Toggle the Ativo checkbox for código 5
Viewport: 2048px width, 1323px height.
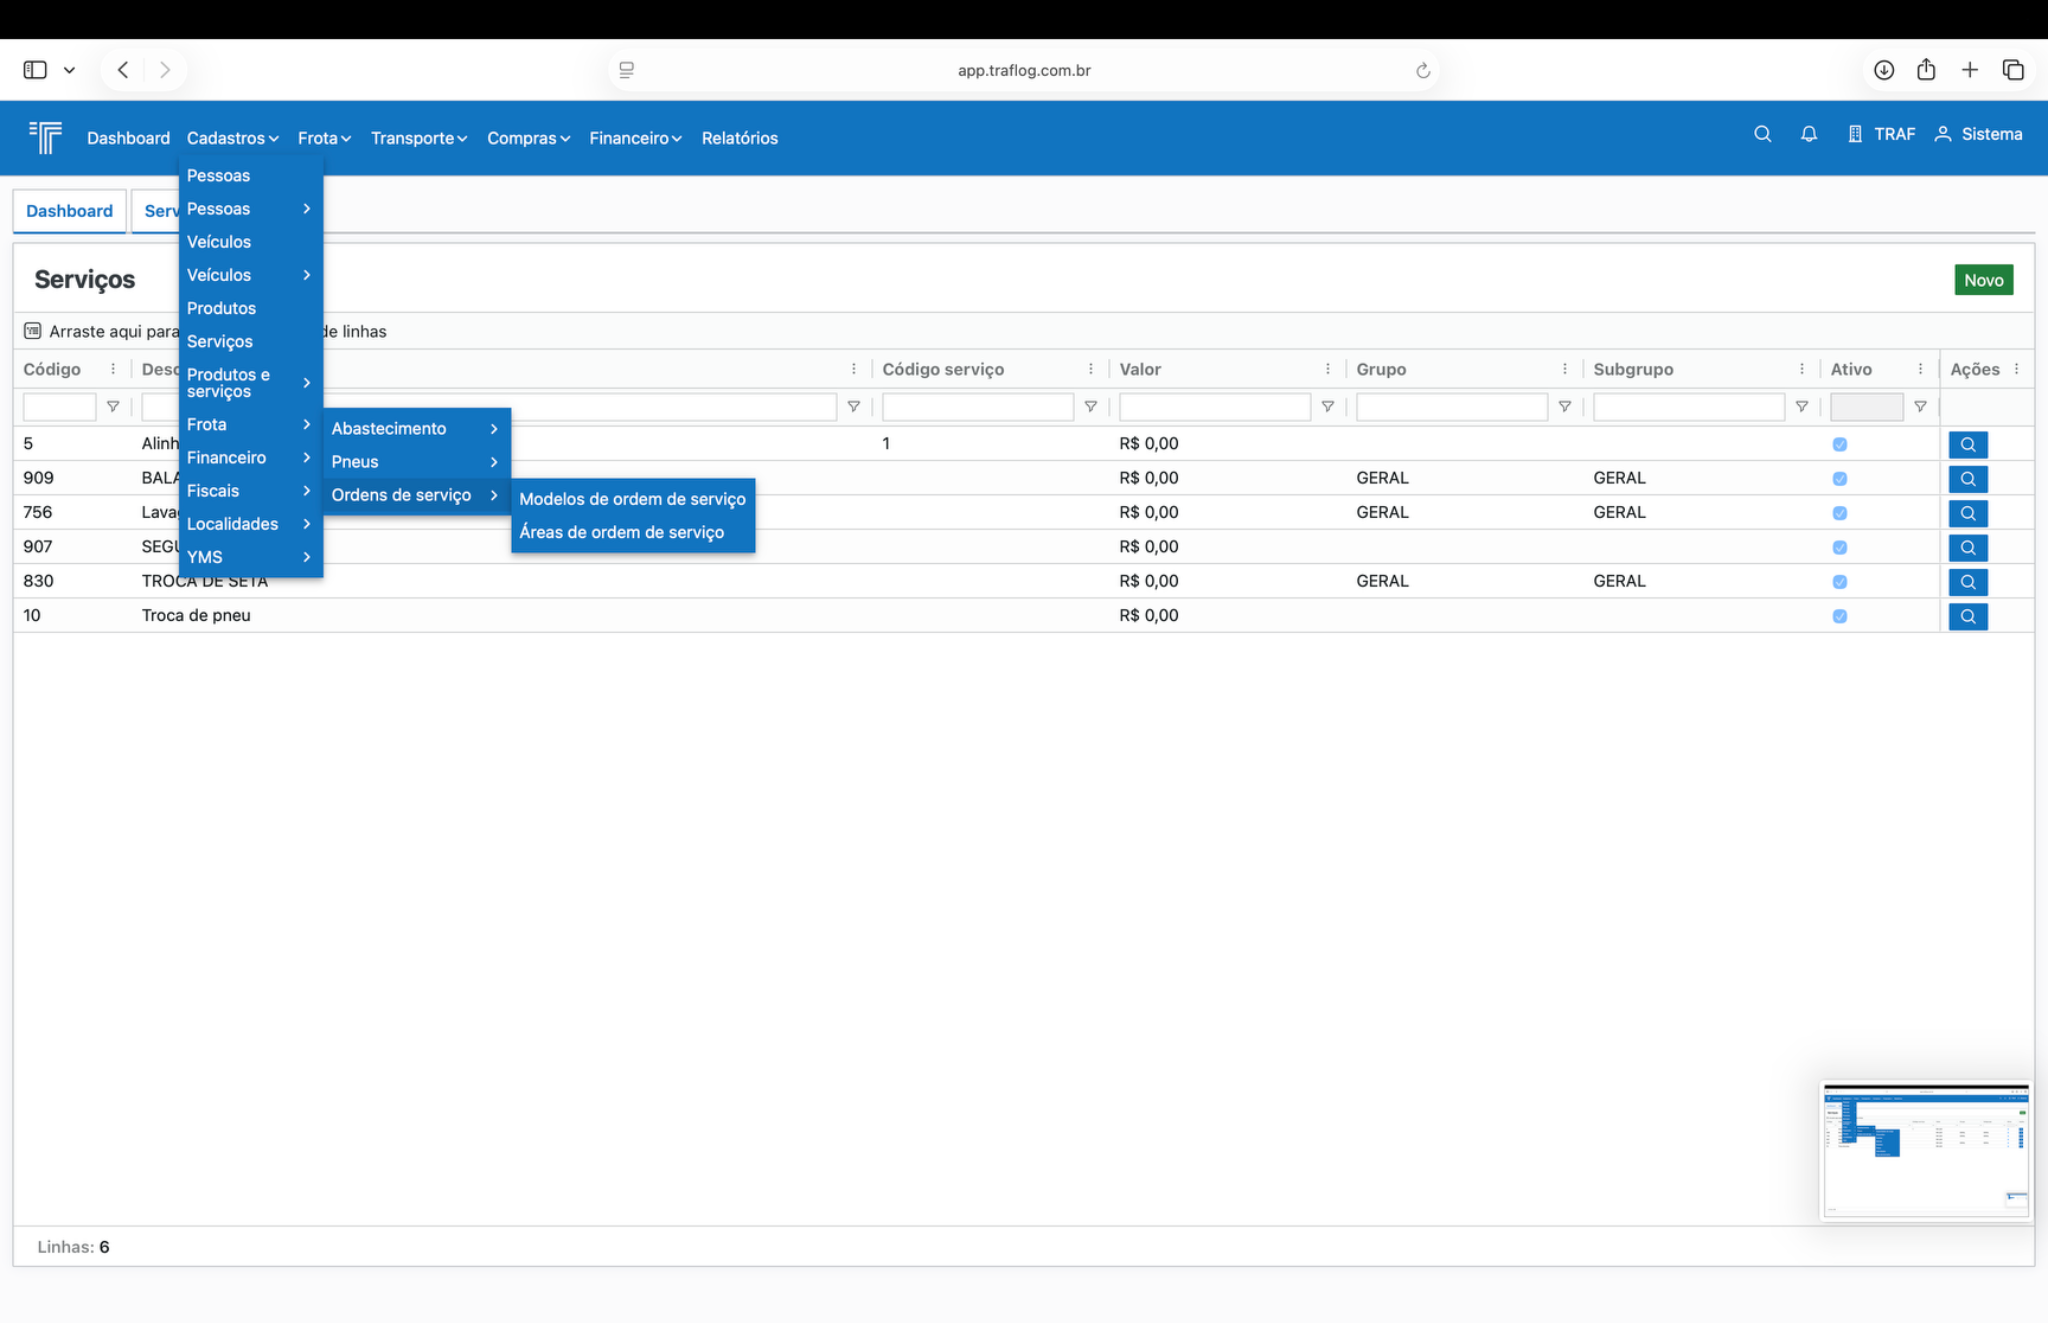pyautogui.click(x=1839, y=444)
